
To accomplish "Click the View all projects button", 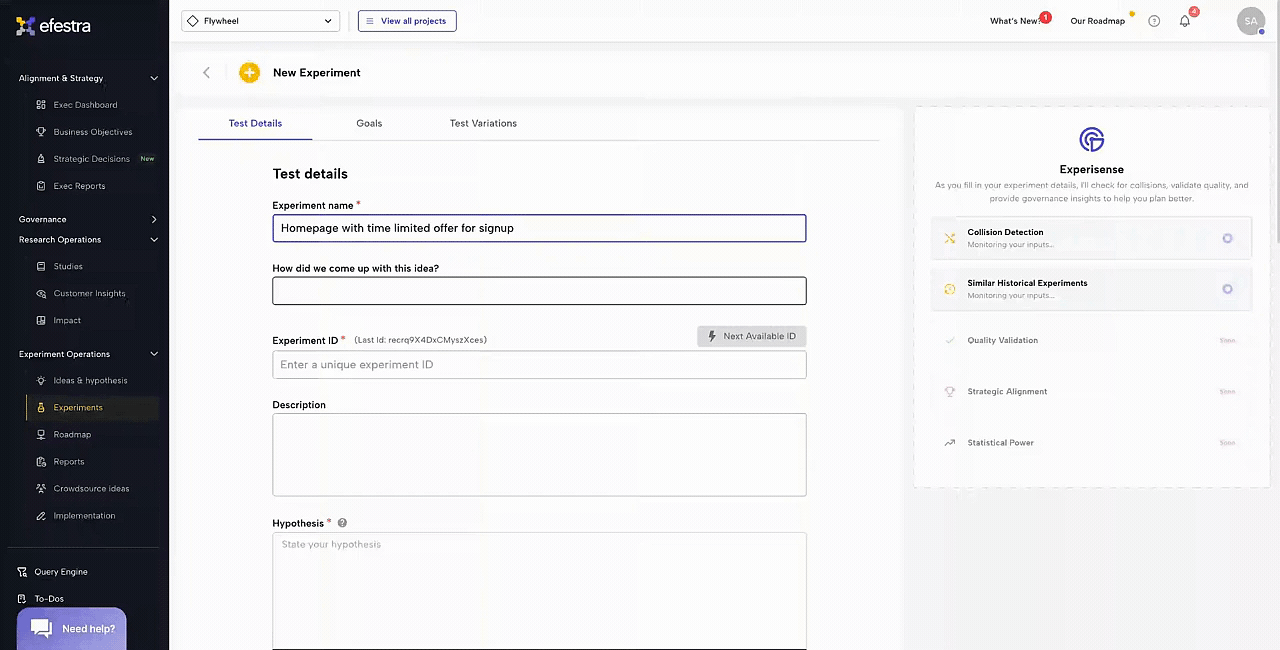I will click(x=407, y=21).
